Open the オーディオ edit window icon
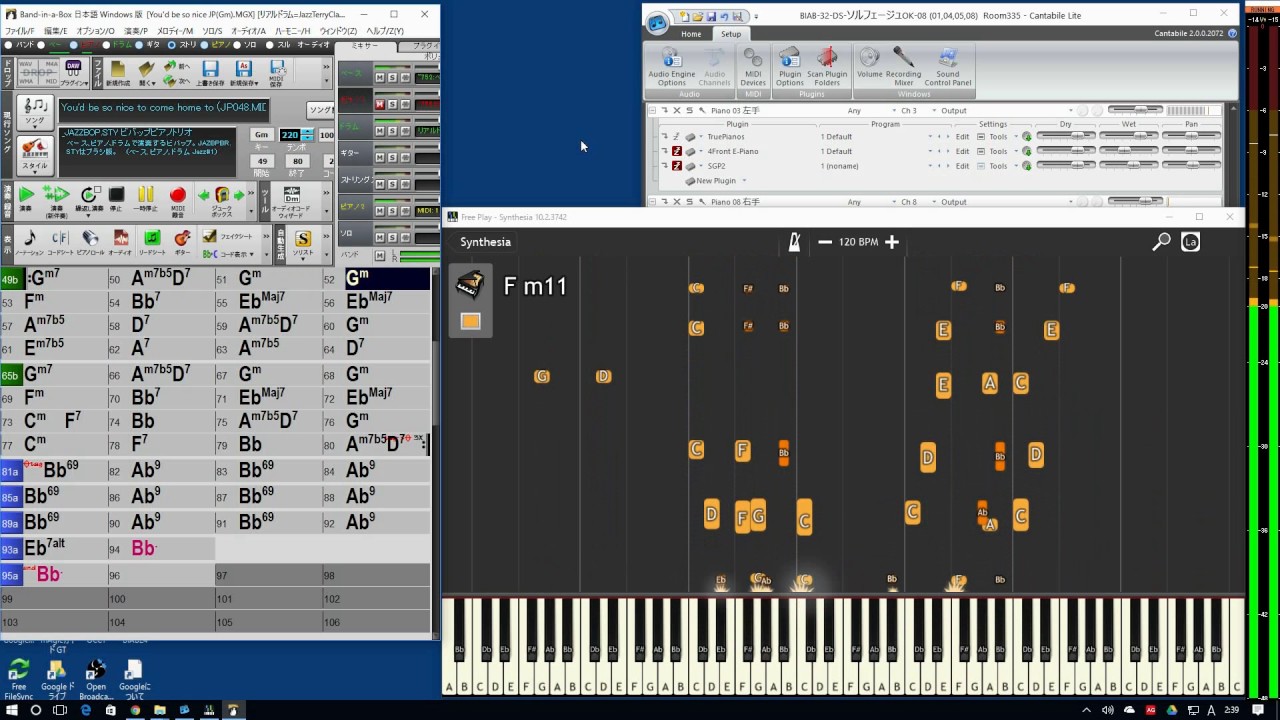Screen dimensions: 1280x720 coord(121,240)
